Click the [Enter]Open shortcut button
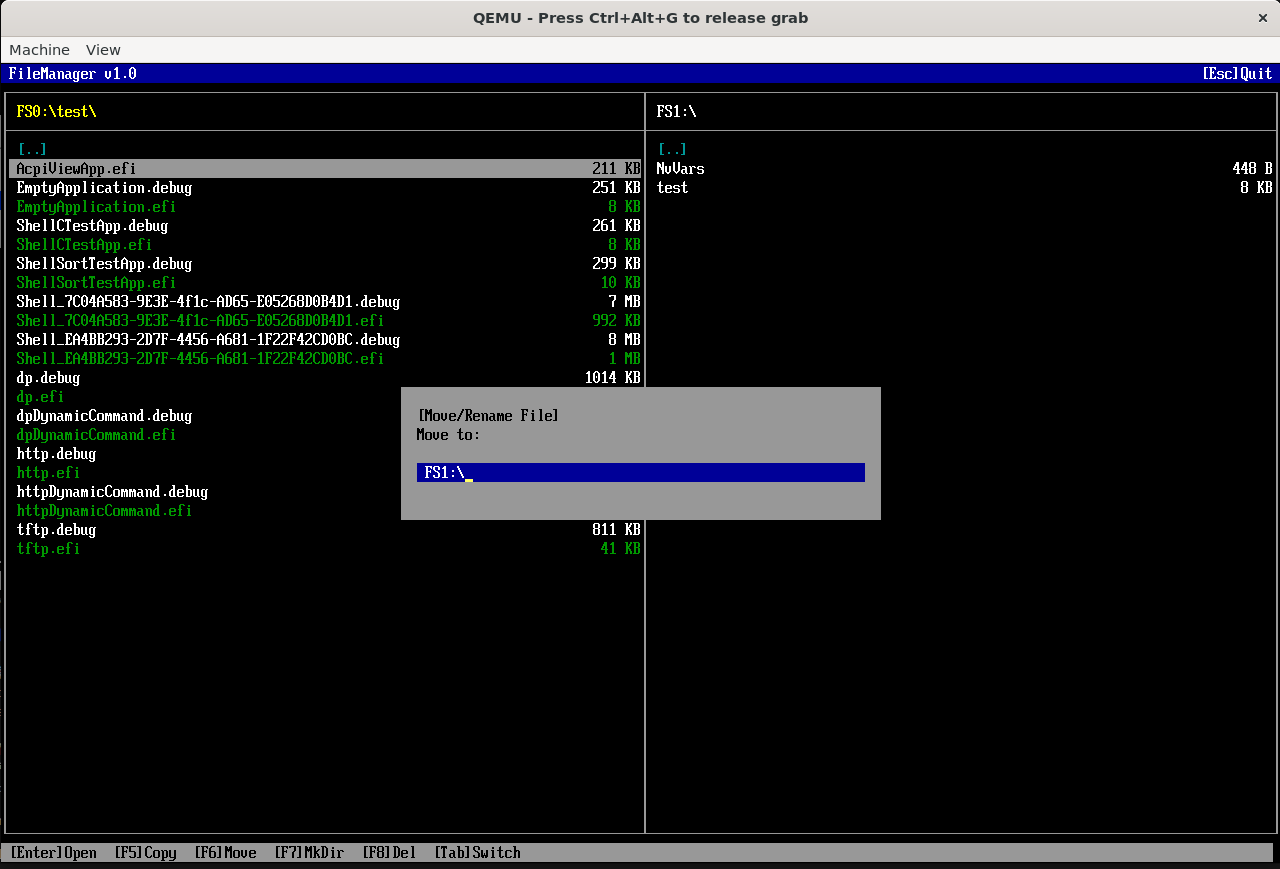 coord(53,853)
